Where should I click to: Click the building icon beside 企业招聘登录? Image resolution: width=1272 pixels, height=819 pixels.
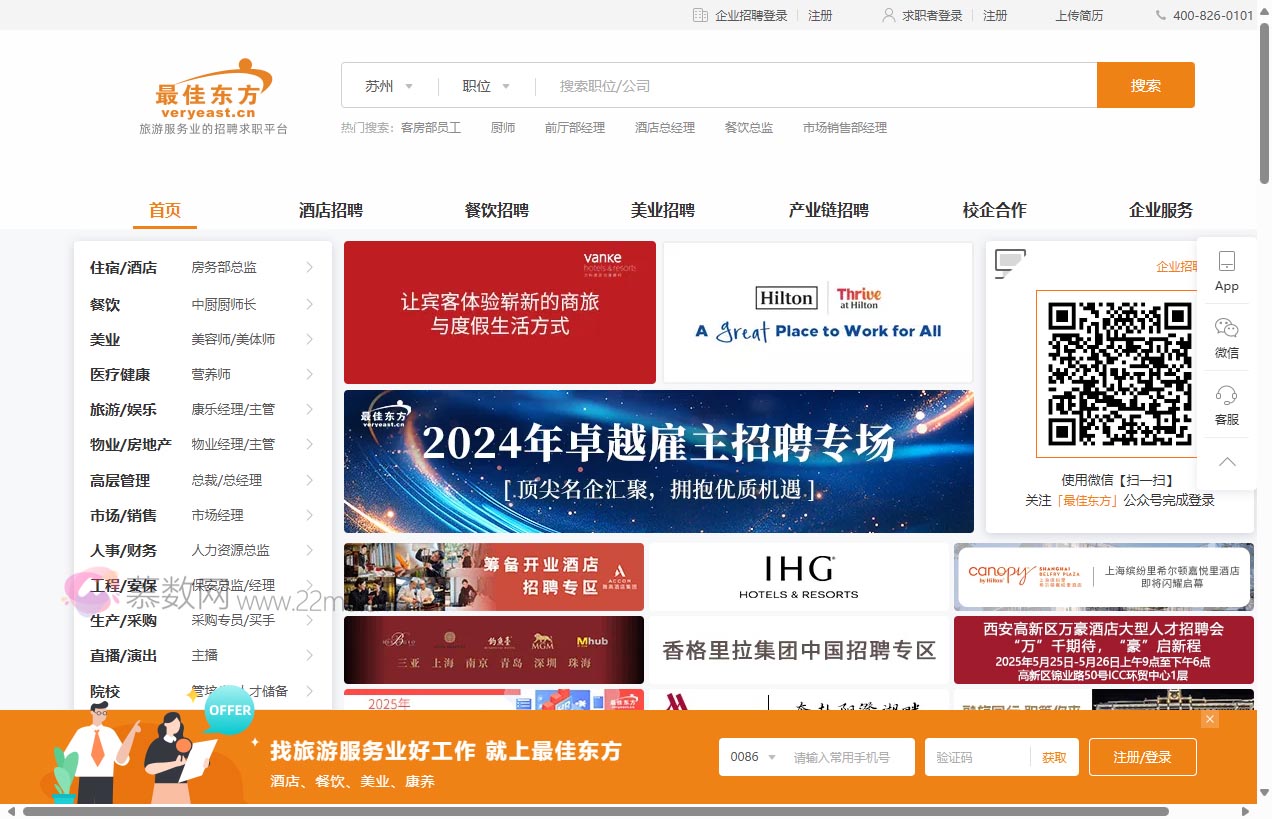pyautogui.click(x=698, y=15)
